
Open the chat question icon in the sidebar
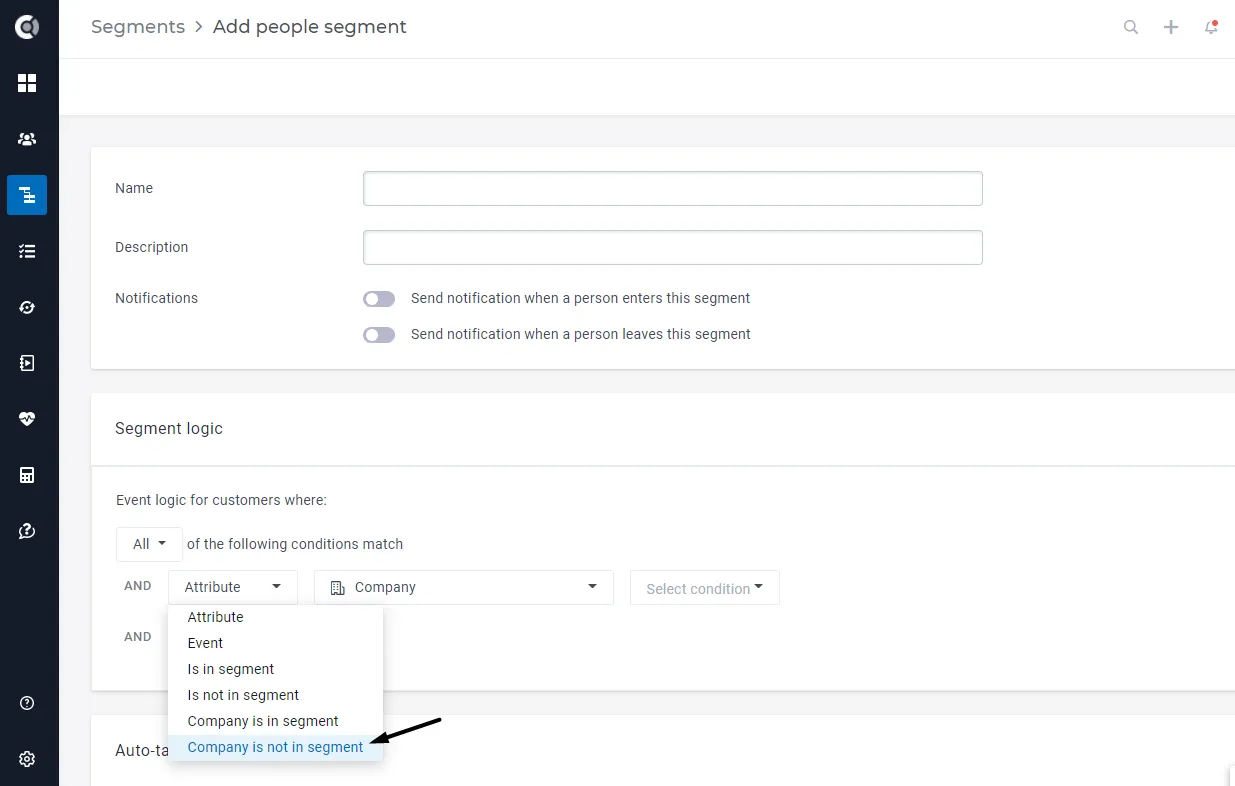tap(27, 531)
